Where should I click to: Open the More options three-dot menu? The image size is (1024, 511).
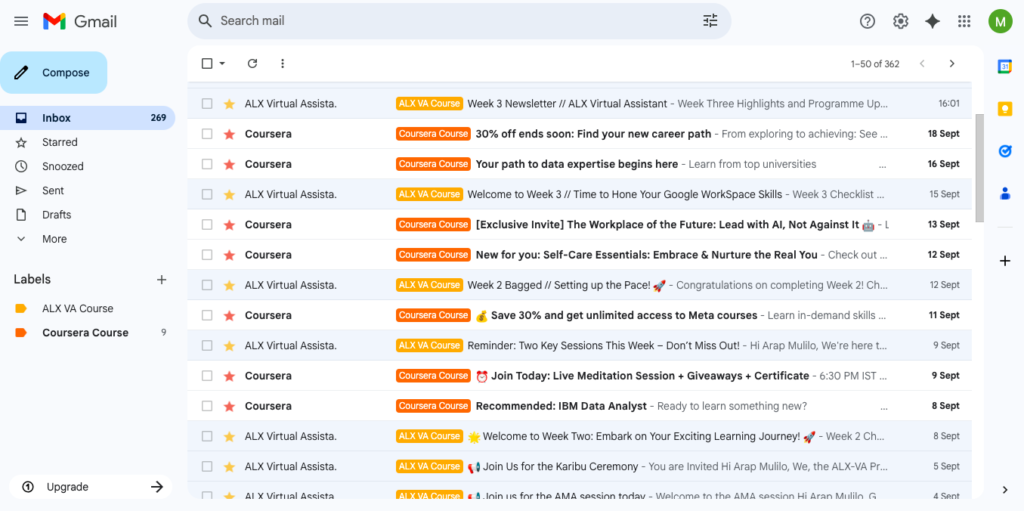tap(282, 63)
